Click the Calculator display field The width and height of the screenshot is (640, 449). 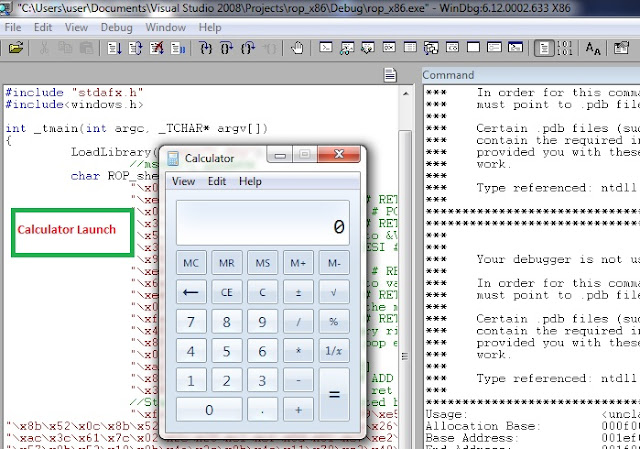click(263, 222)
